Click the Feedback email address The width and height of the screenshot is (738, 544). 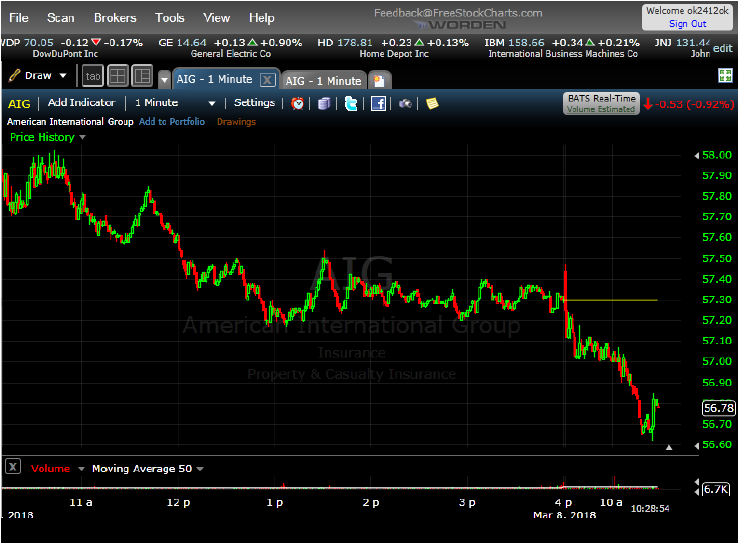point(458,13)
